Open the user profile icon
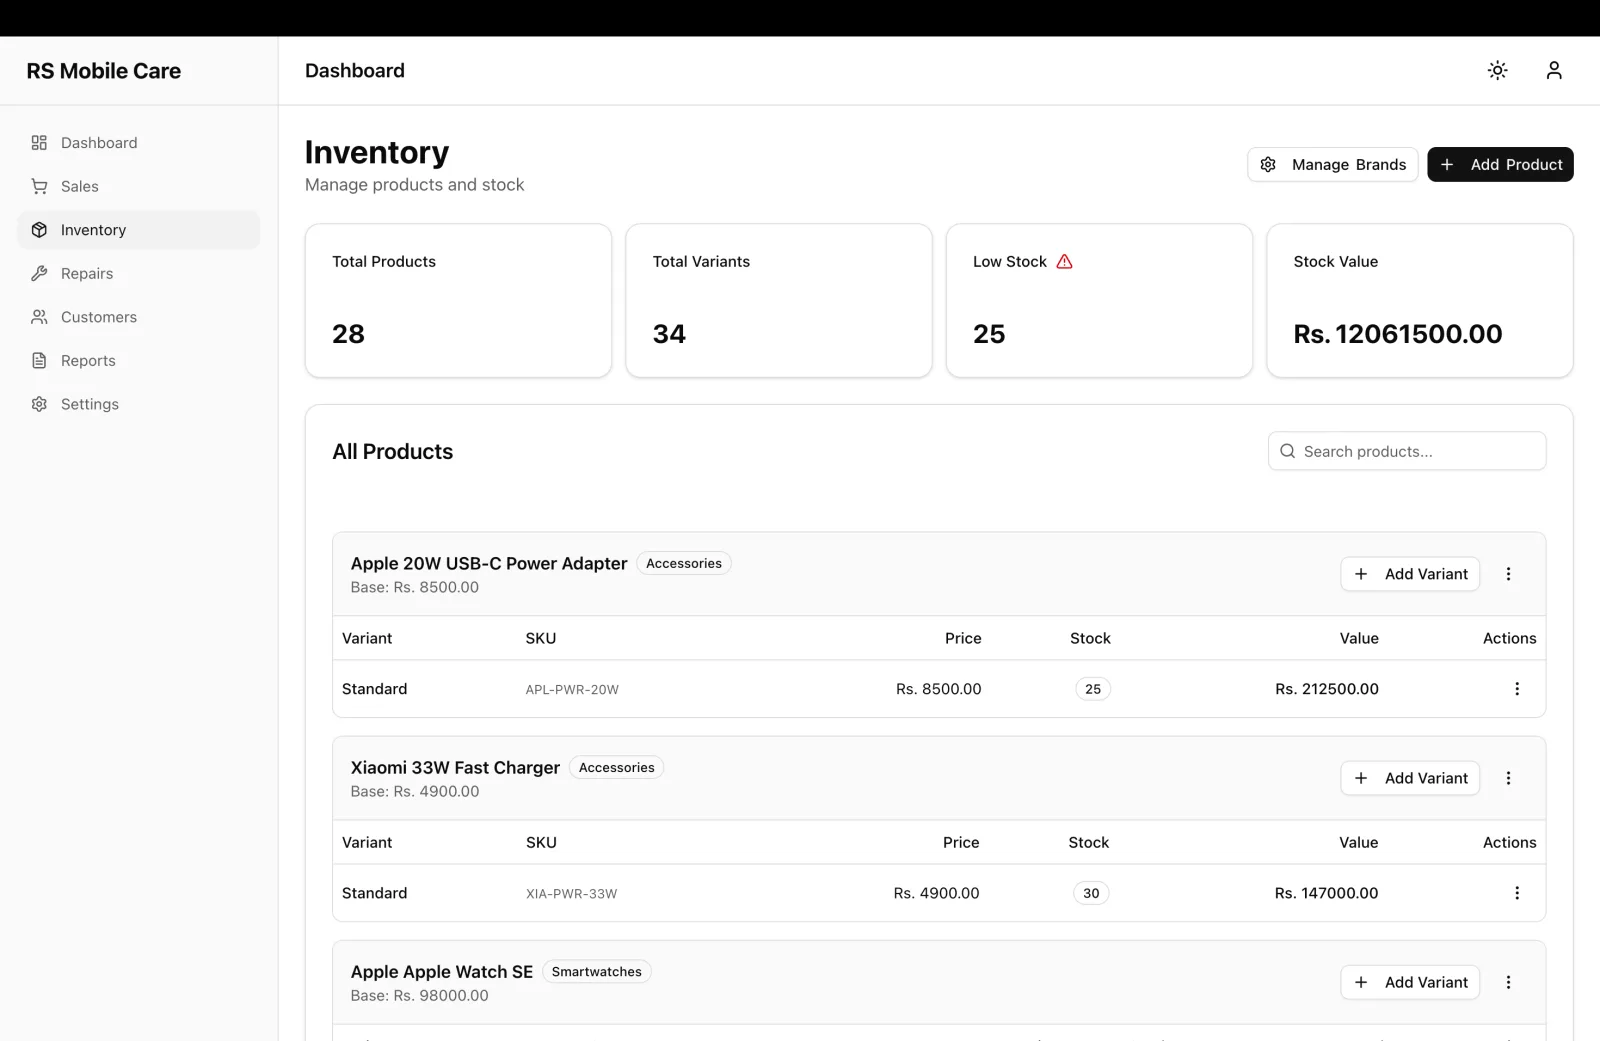 [1553, 70]
